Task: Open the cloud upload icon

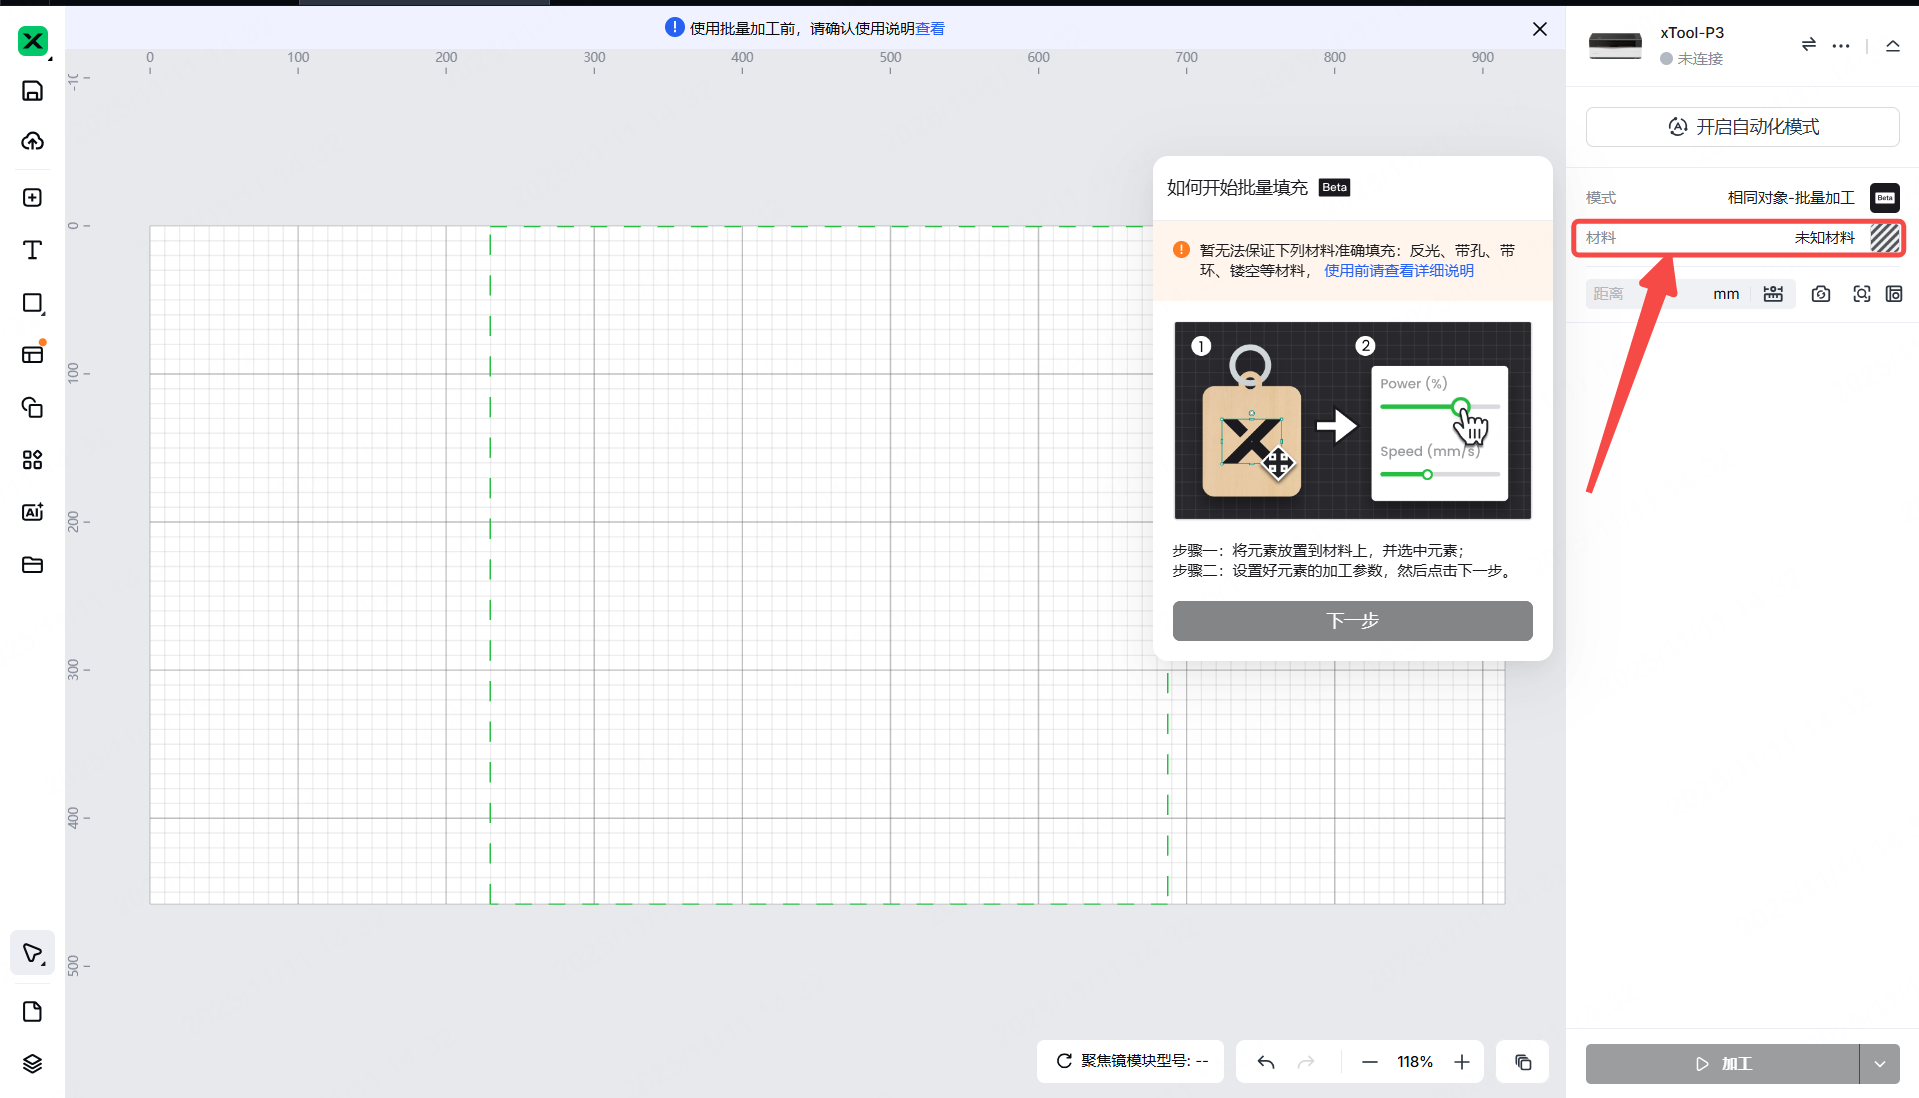Action: 32,141
